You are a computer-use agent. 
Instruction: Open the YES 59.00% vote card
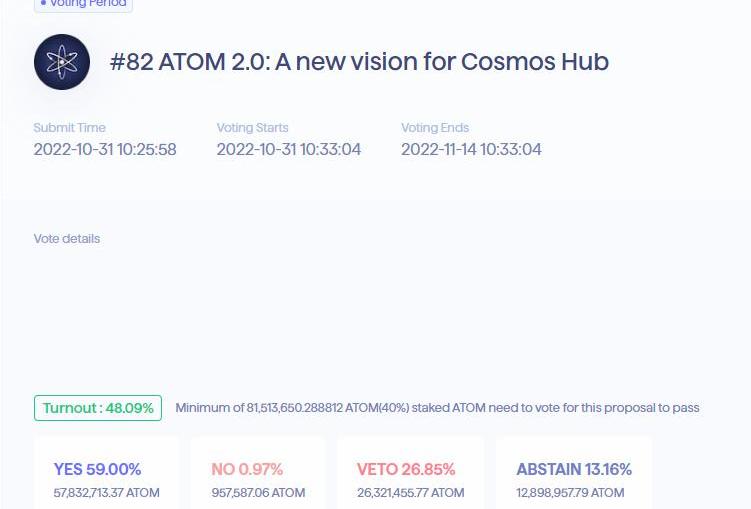[x=106, y=474]
